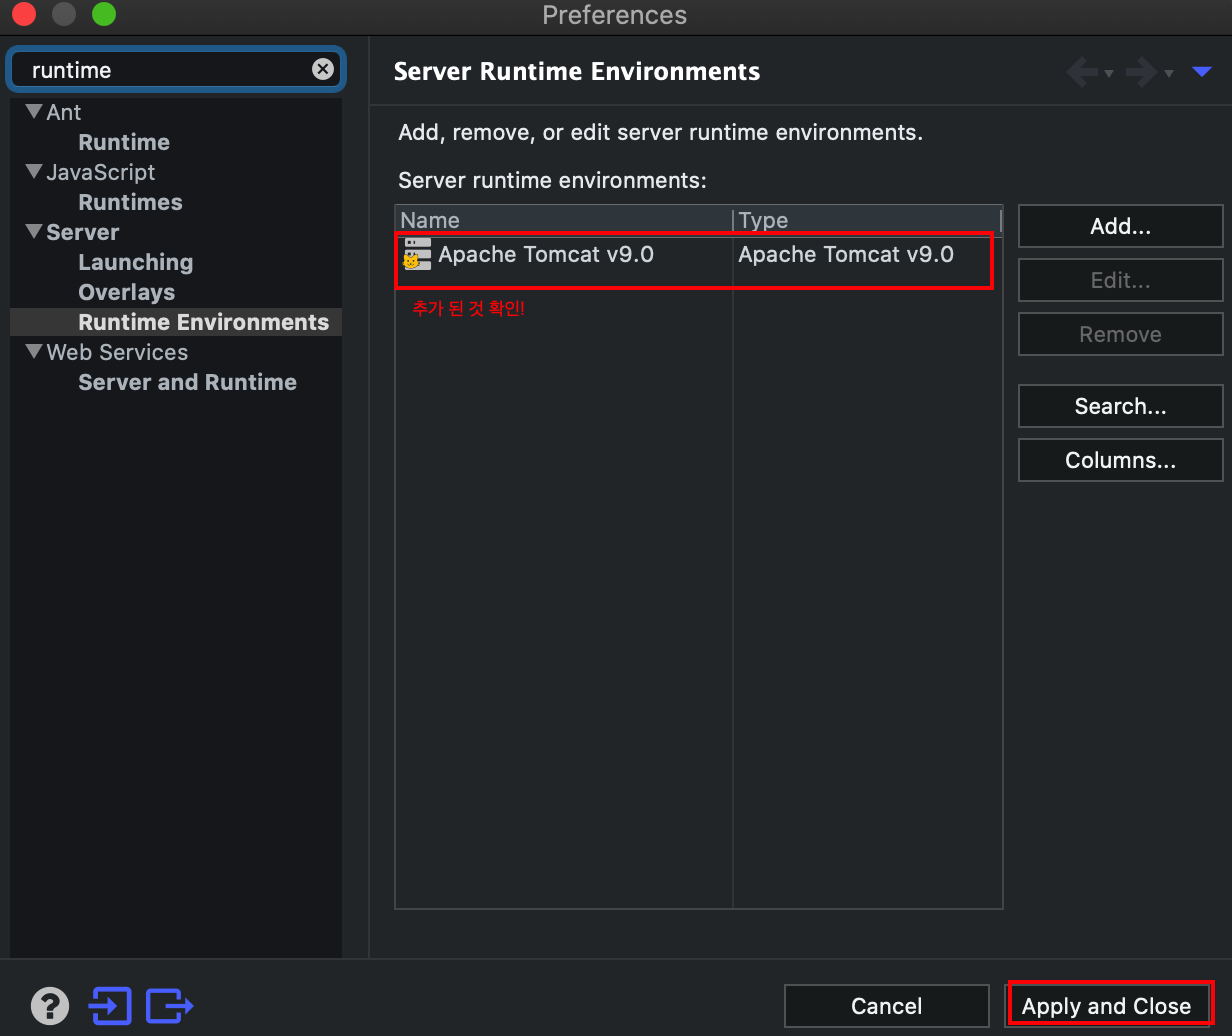Open the forward history dropdown arrow

[x=1168, y=73]
